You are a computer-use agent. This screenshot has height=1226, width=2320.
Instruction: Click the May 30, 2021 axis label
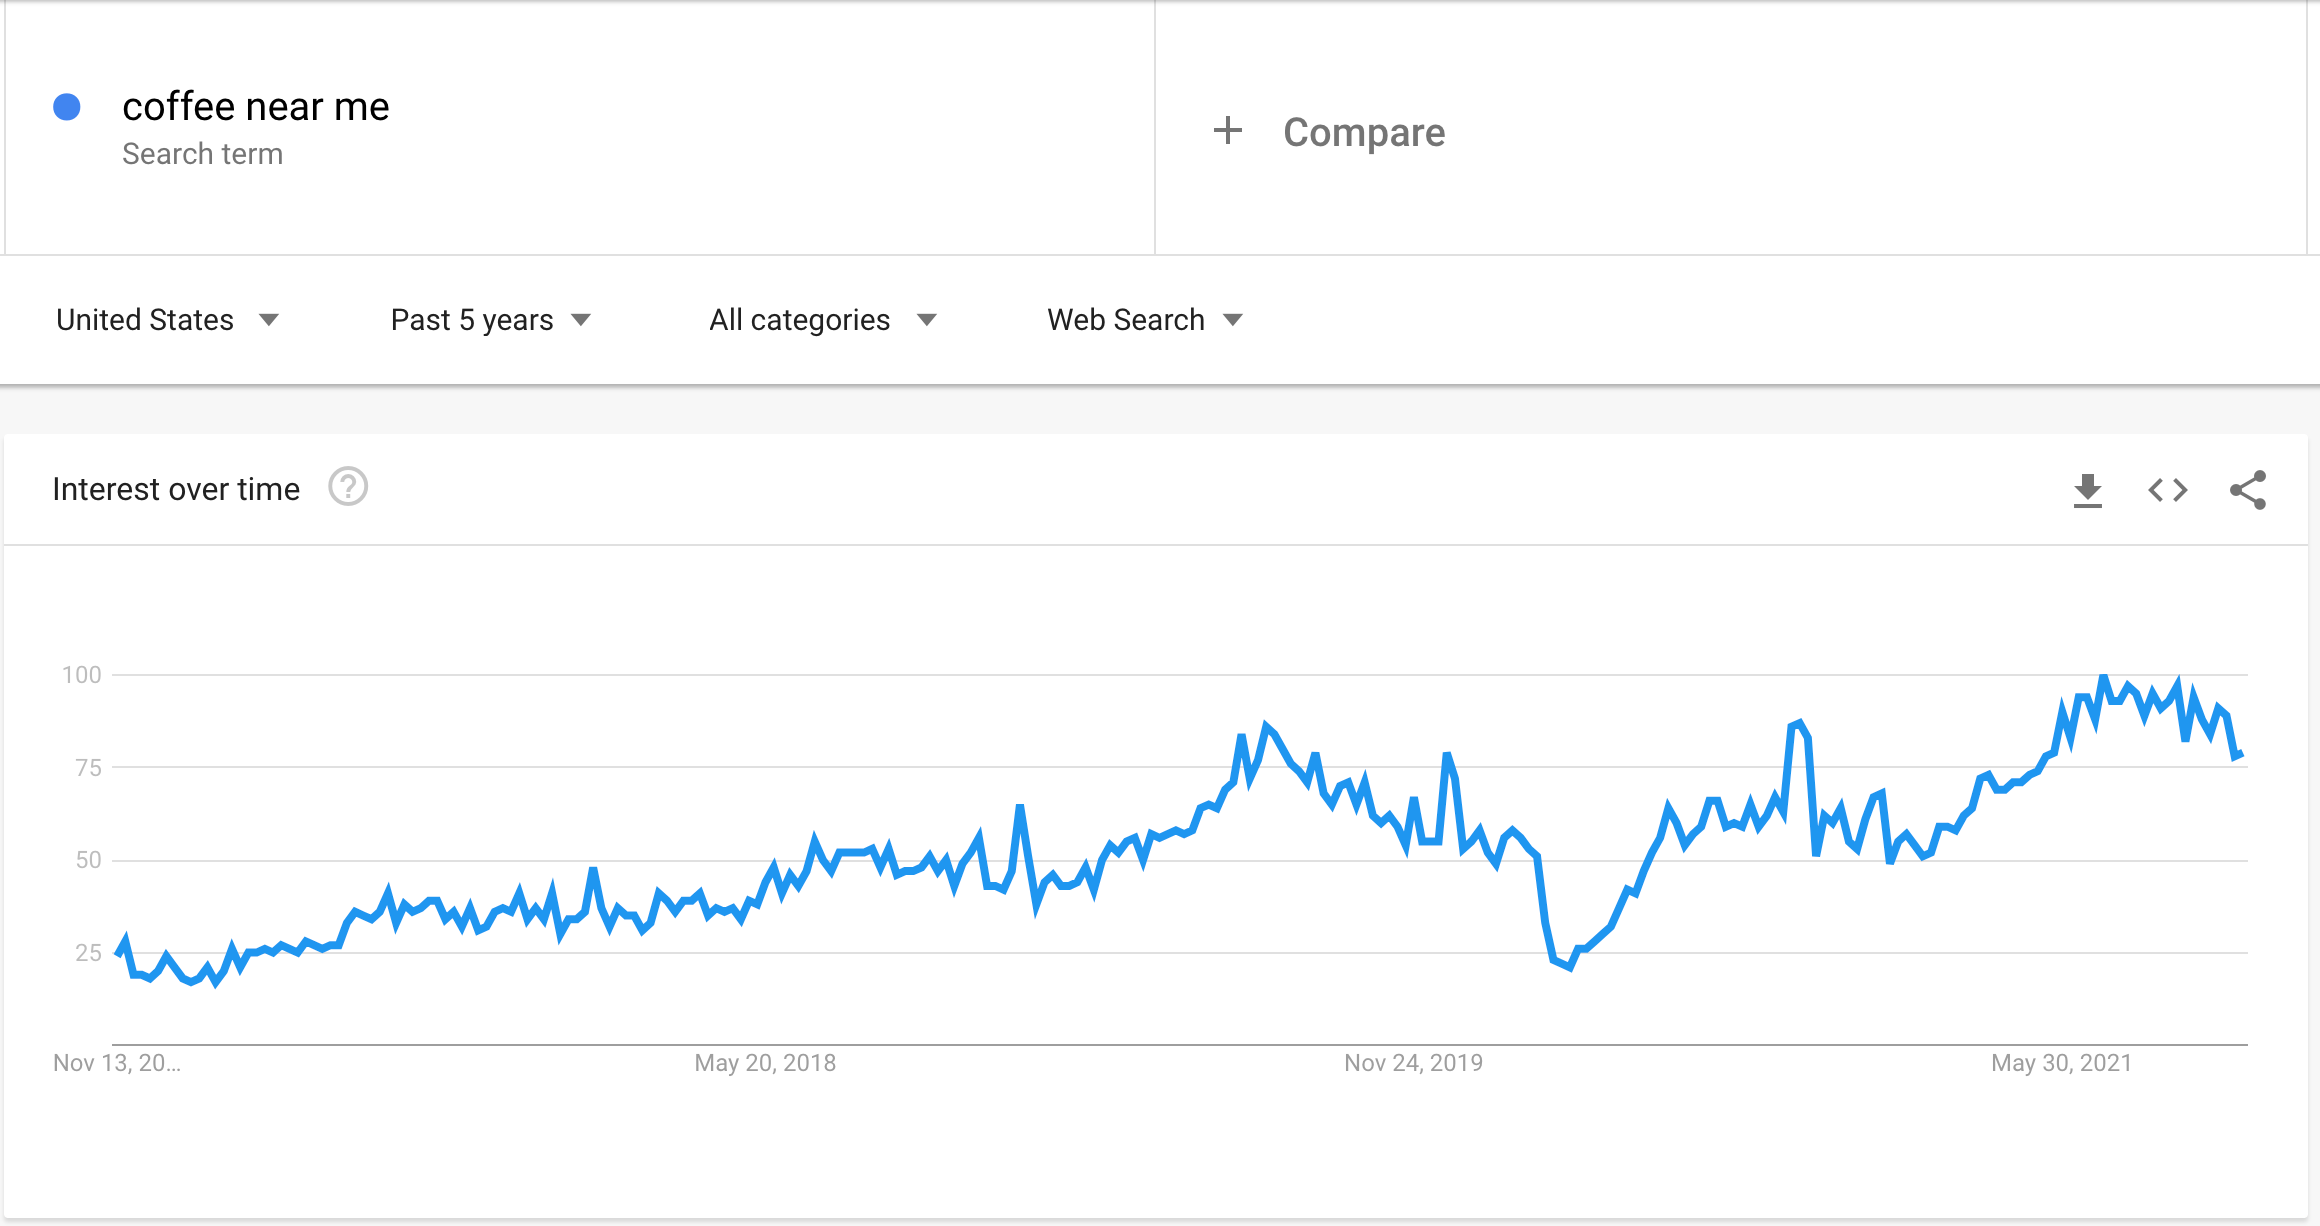tap(2061, 1063)
